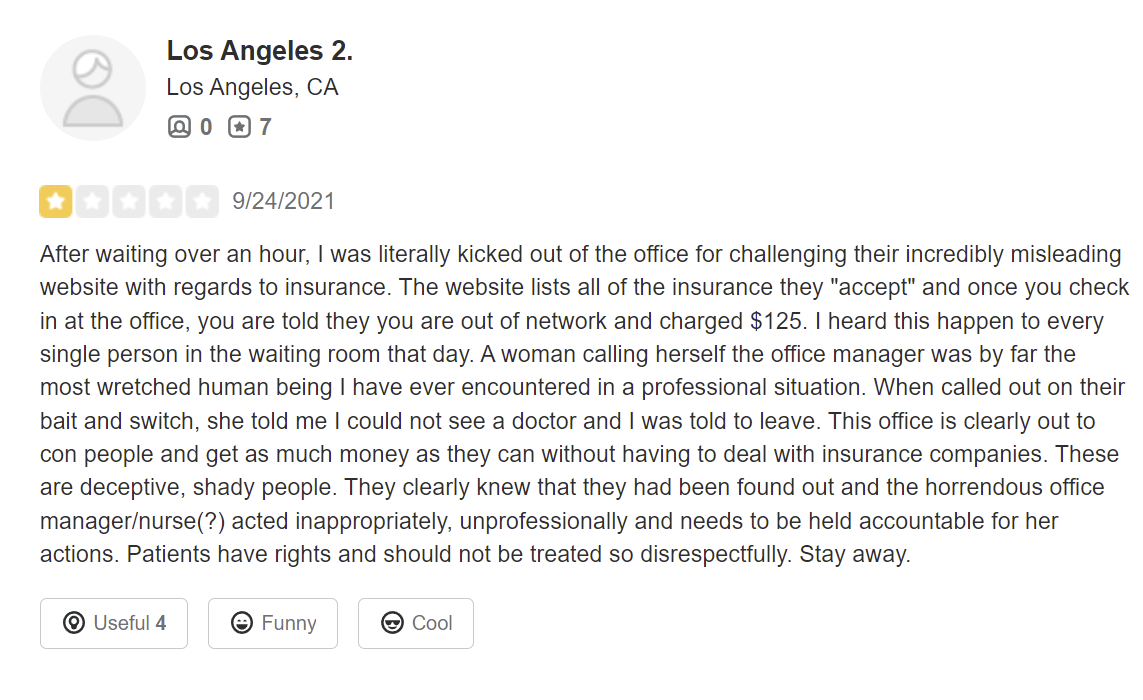
Task: Click the review count "7"
Action: click(x=265, y=127)
